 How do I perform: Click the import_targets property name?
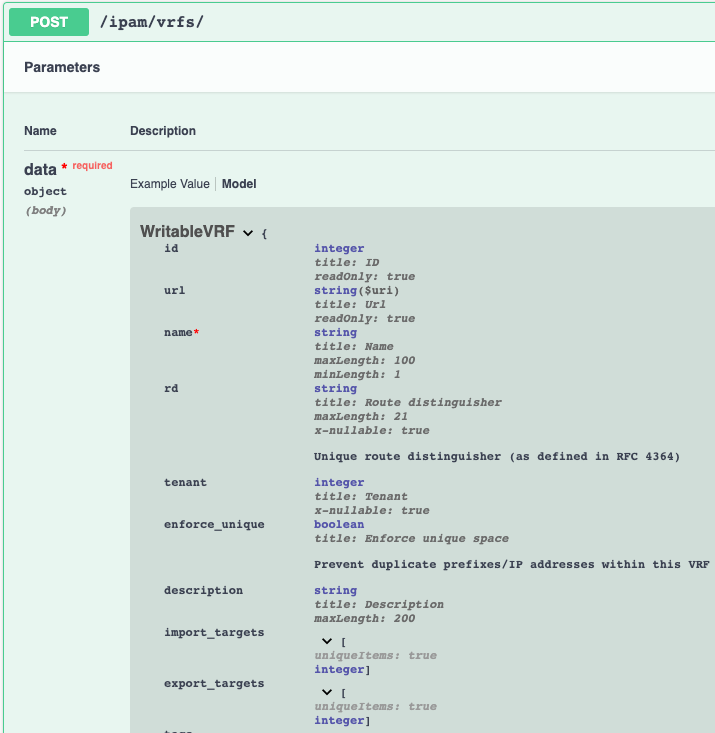(214, 632)
